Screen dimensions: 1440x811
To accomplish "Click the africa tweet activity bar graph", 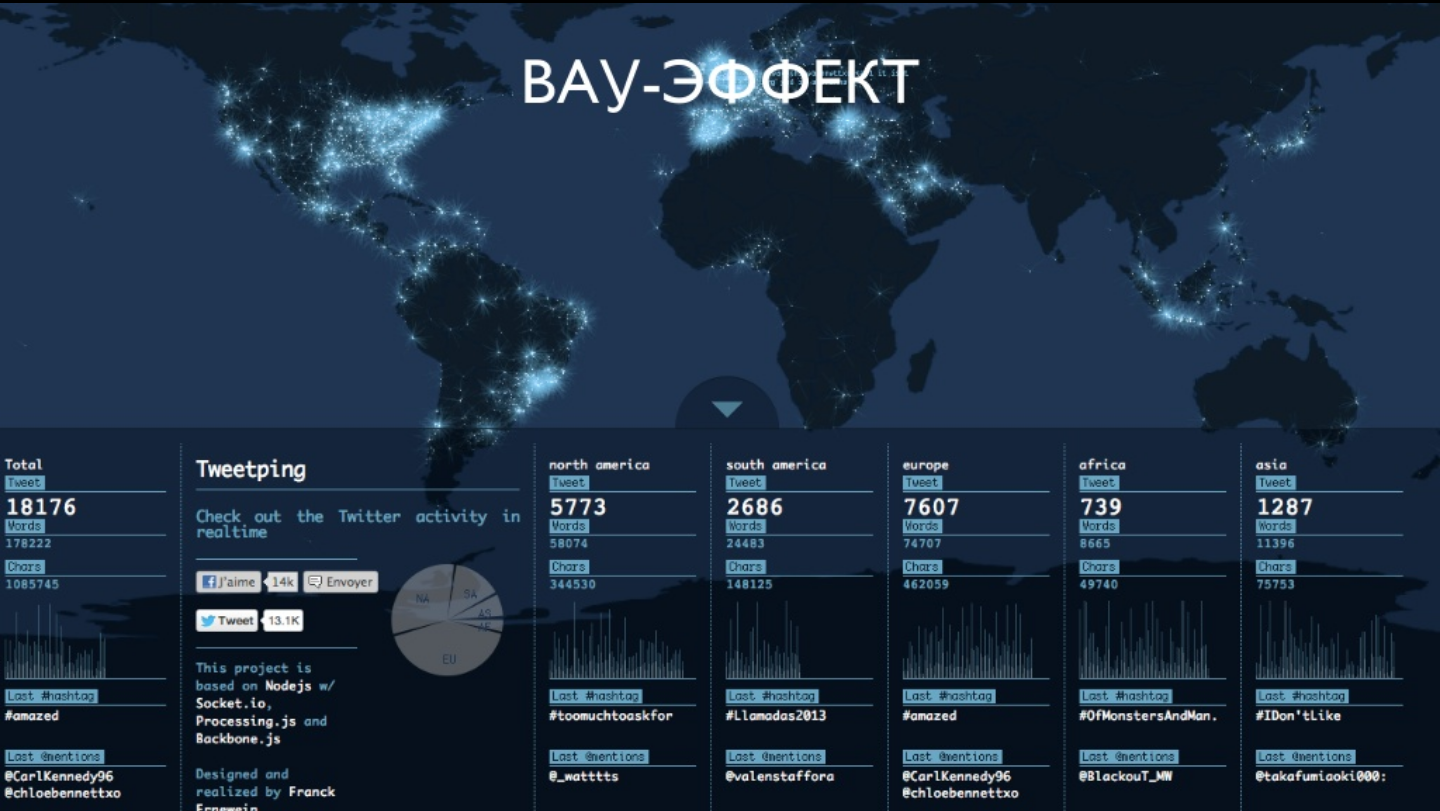I will pyautogui.click(x=1146, y=642).
